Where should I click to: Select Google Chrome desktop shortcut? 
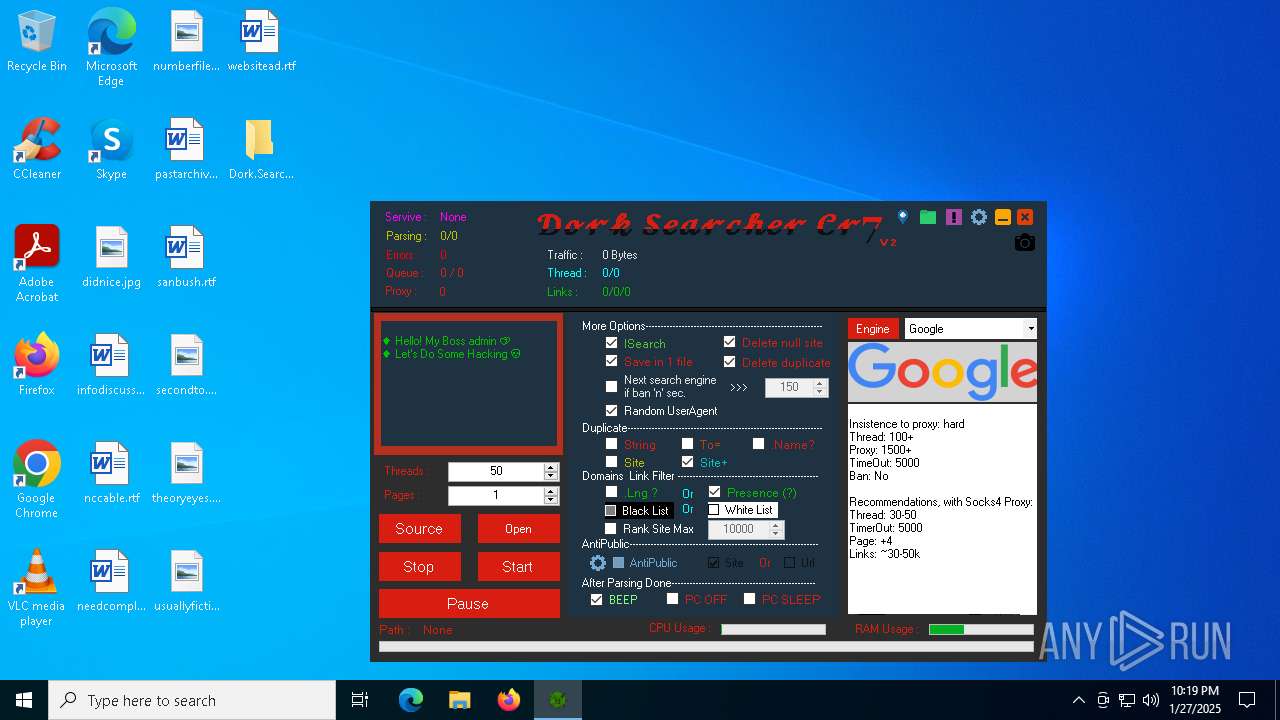[x=37, y=479]
